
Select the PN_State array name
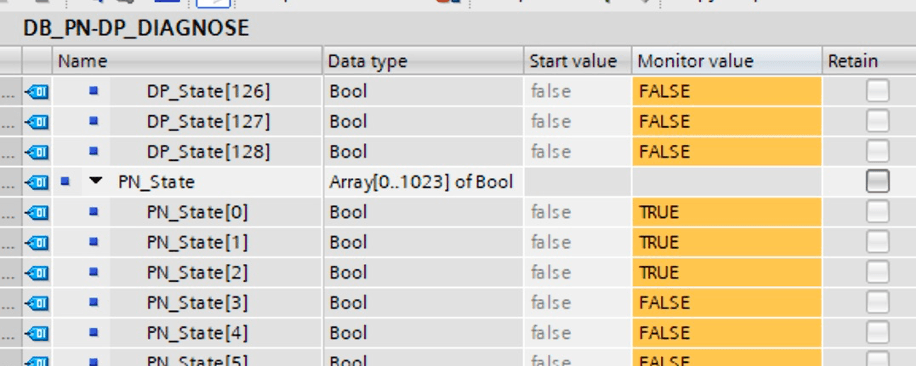156,182
